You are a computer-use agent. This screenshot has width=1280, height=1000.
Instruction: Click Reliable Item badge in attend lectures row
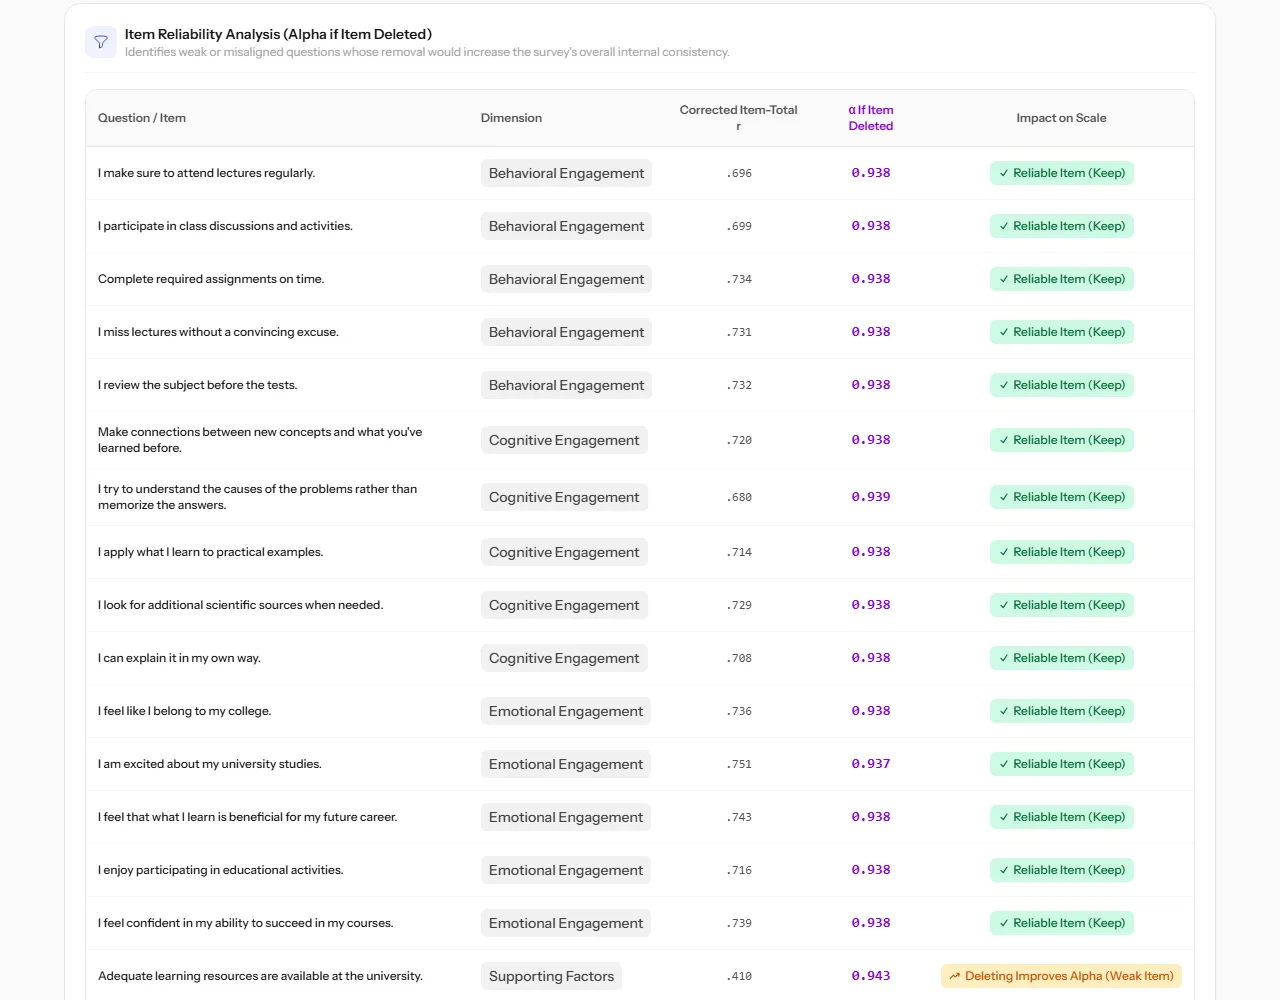pos(1061,173)
